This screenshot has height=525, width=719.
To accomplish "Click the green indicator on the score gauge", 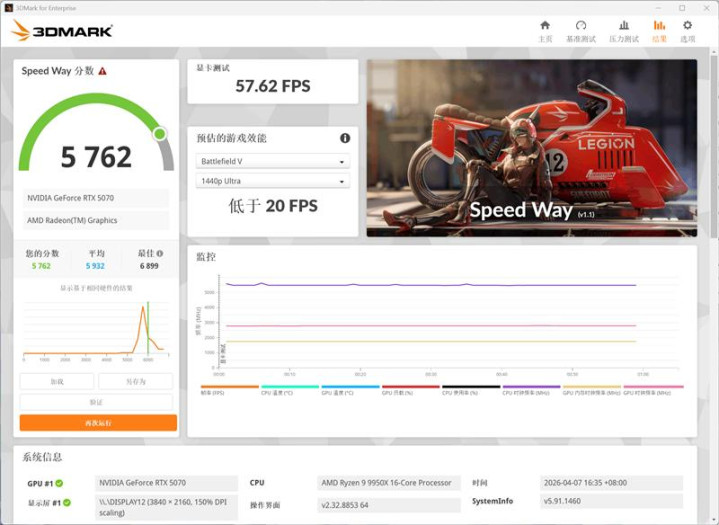I will 160,134.
